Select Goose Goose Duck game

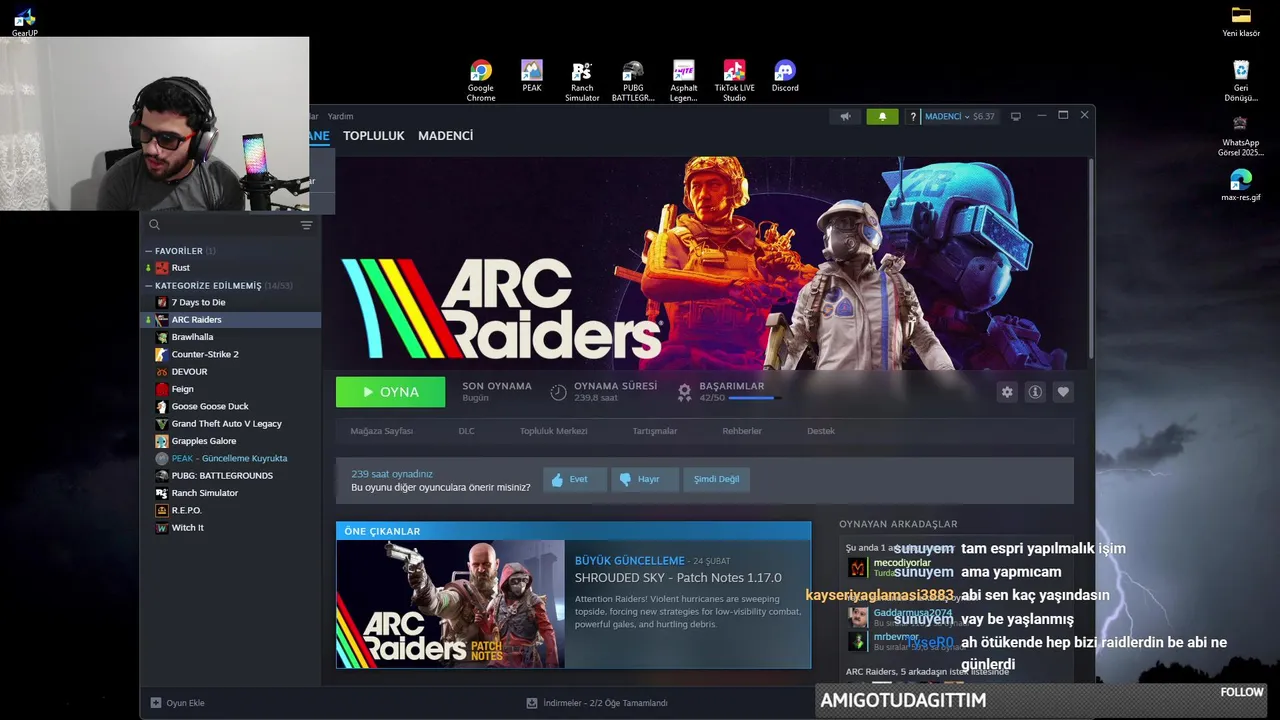pos(231,406)
